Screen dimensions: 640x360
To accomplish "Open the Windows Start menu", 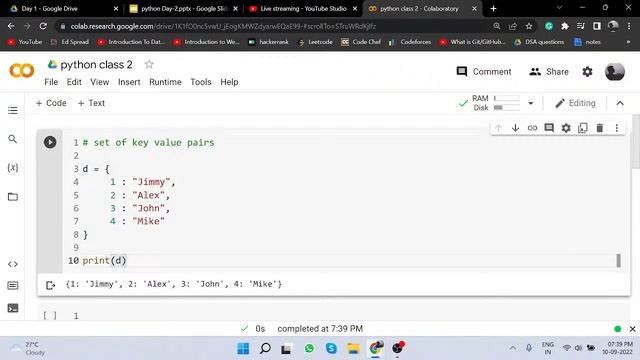I will (x=243, y=349).
